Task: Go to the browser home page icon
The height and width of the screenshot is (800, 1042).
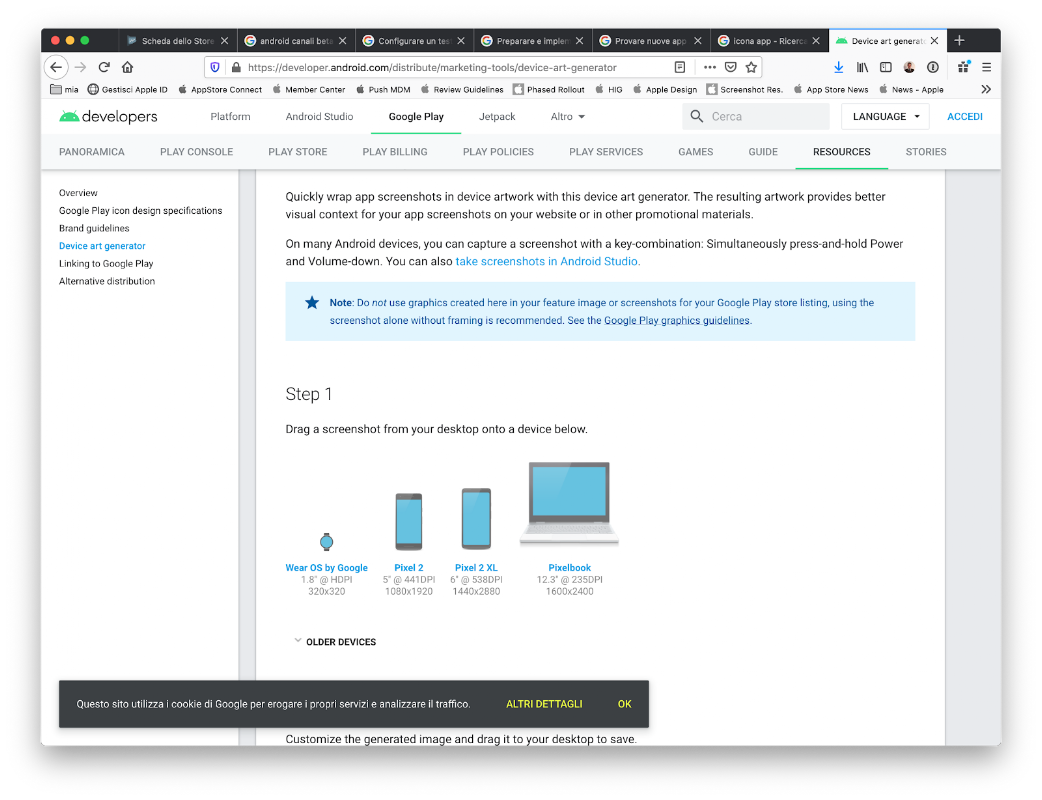Action: (x=128, y=67)
